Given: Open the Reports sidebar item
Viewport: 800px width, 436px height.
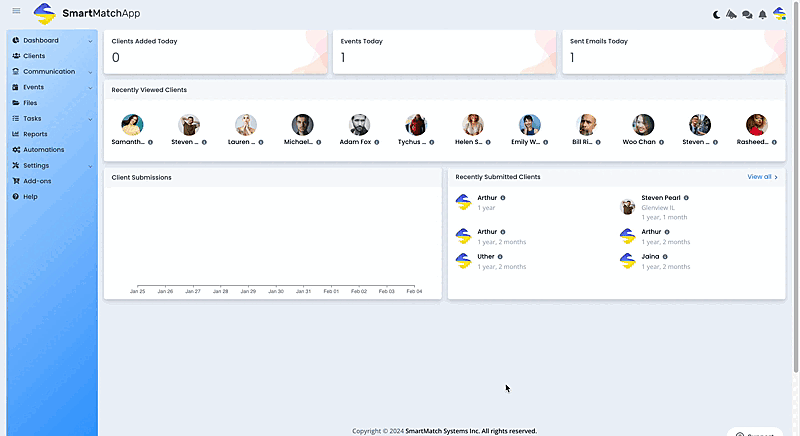Looking at the screenshot, I should (35, 134).
